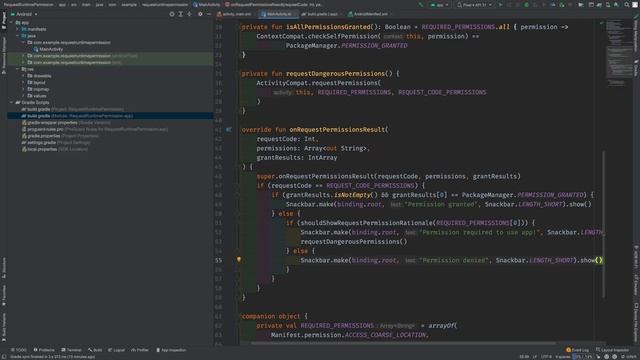
Task: Select build.gradle (Project) file in tree
Action: click(73, 109)
